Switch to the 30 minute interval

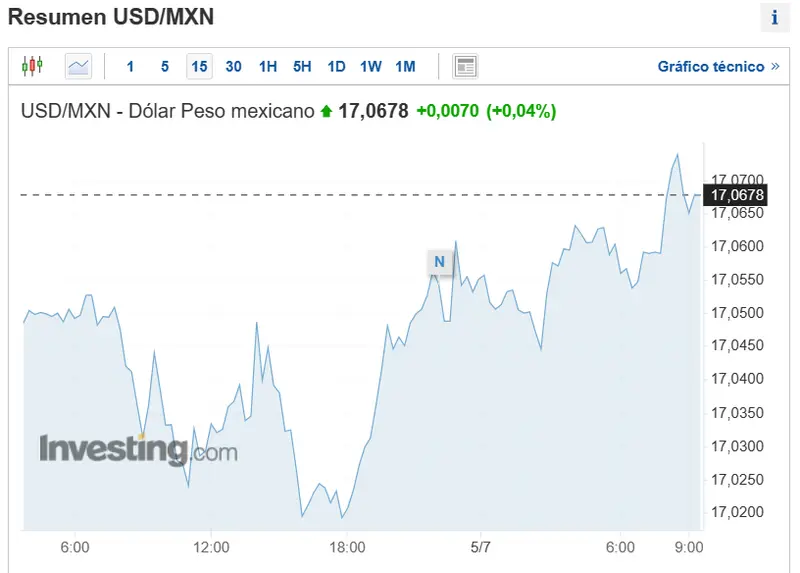(233, 67)
